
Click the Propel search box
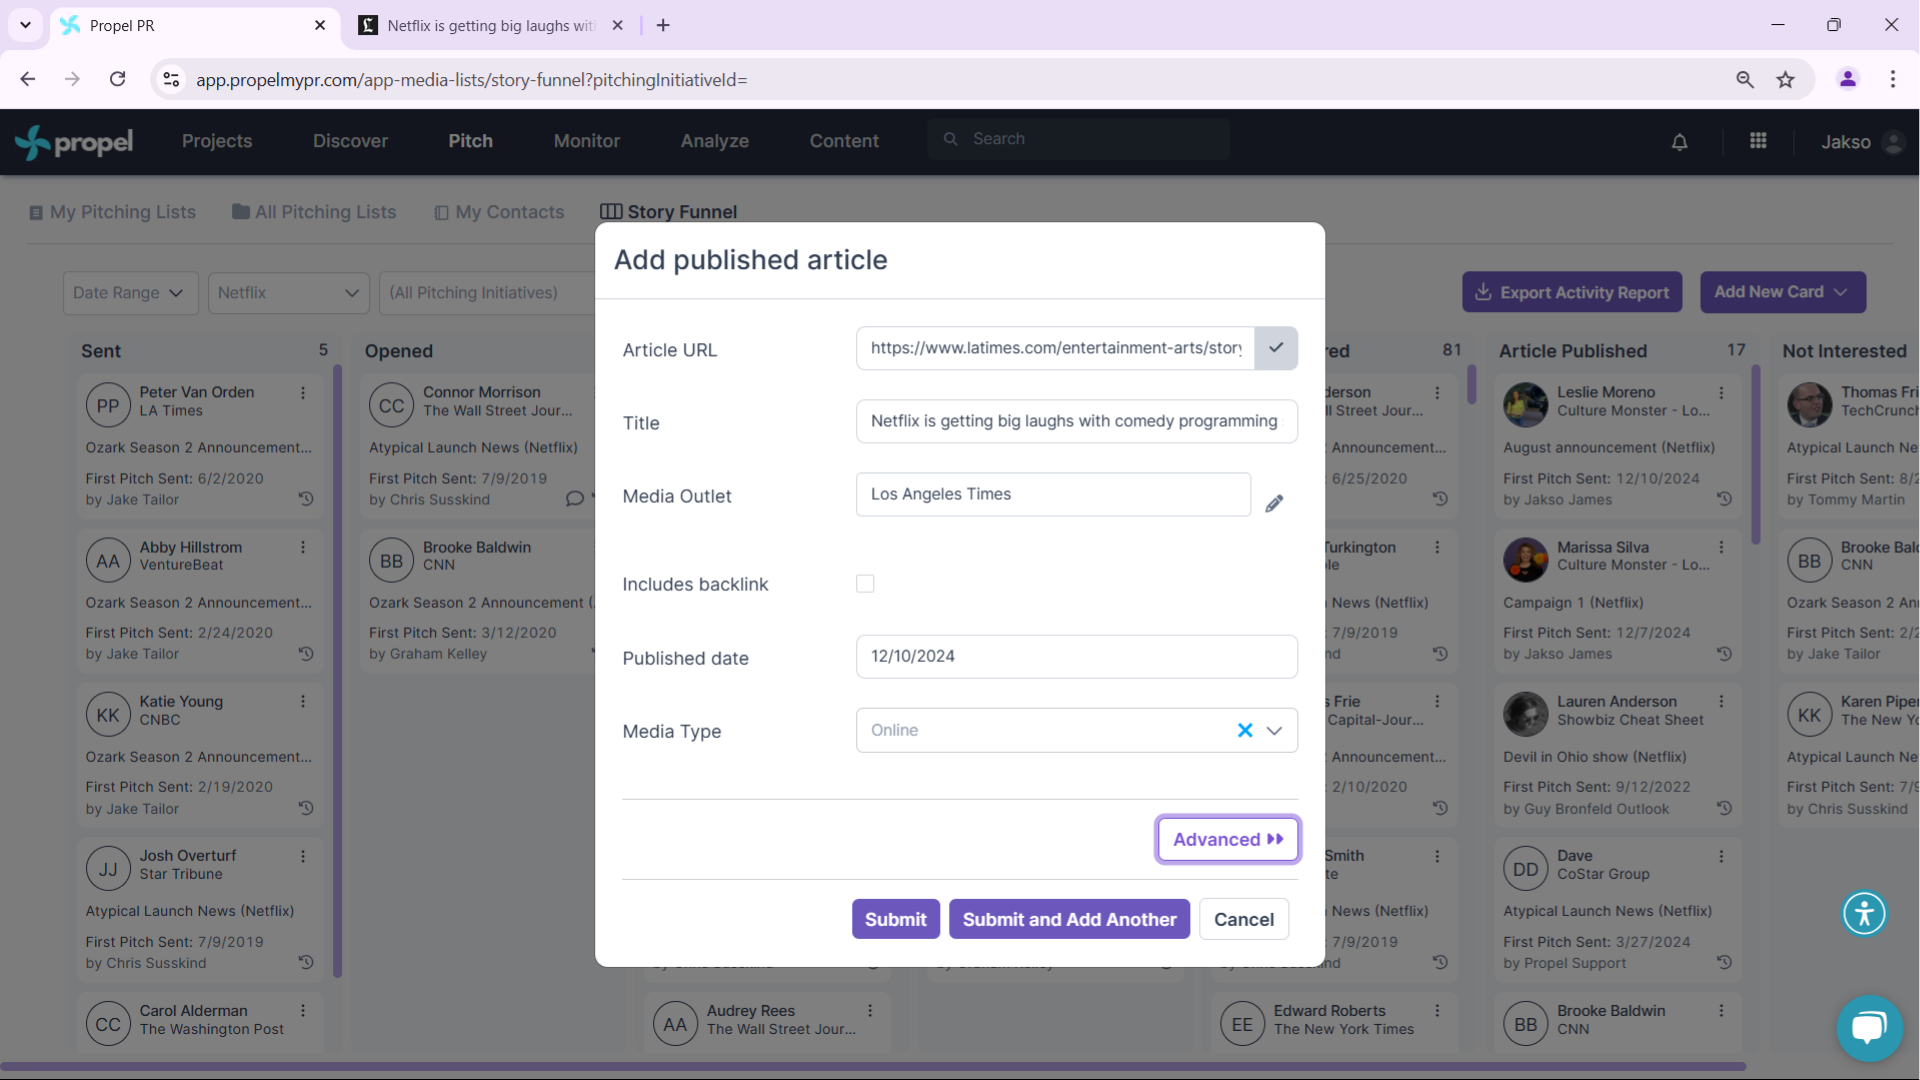1078,139
